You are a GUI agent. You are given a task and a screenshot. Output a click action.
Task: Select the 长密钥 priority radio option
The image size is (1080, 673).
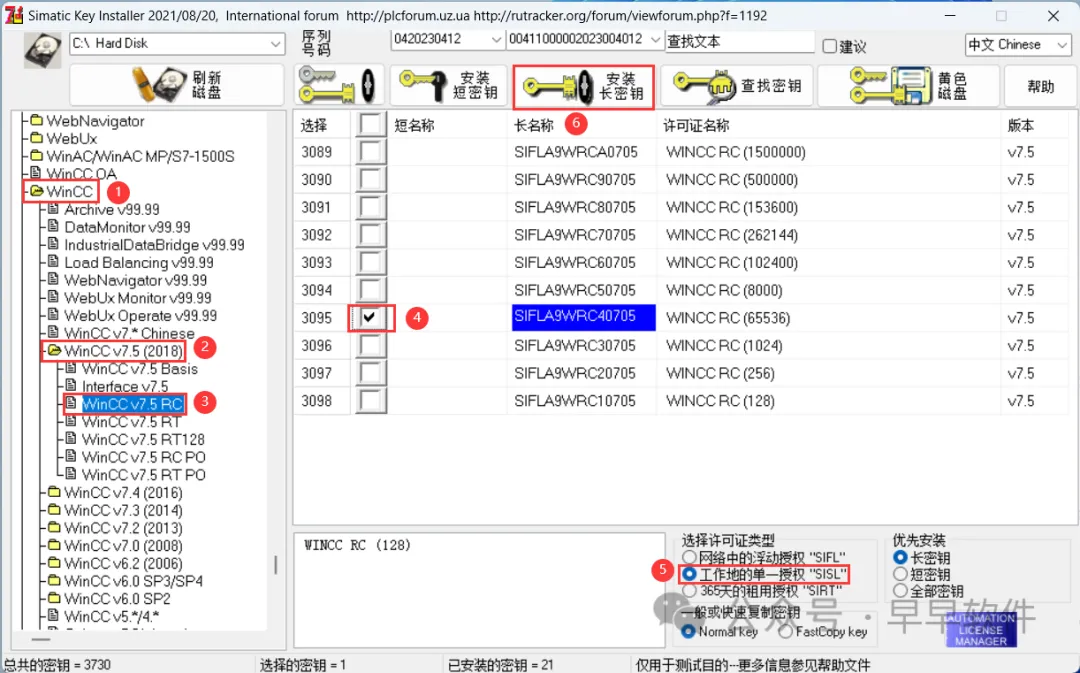coord(900,557)
